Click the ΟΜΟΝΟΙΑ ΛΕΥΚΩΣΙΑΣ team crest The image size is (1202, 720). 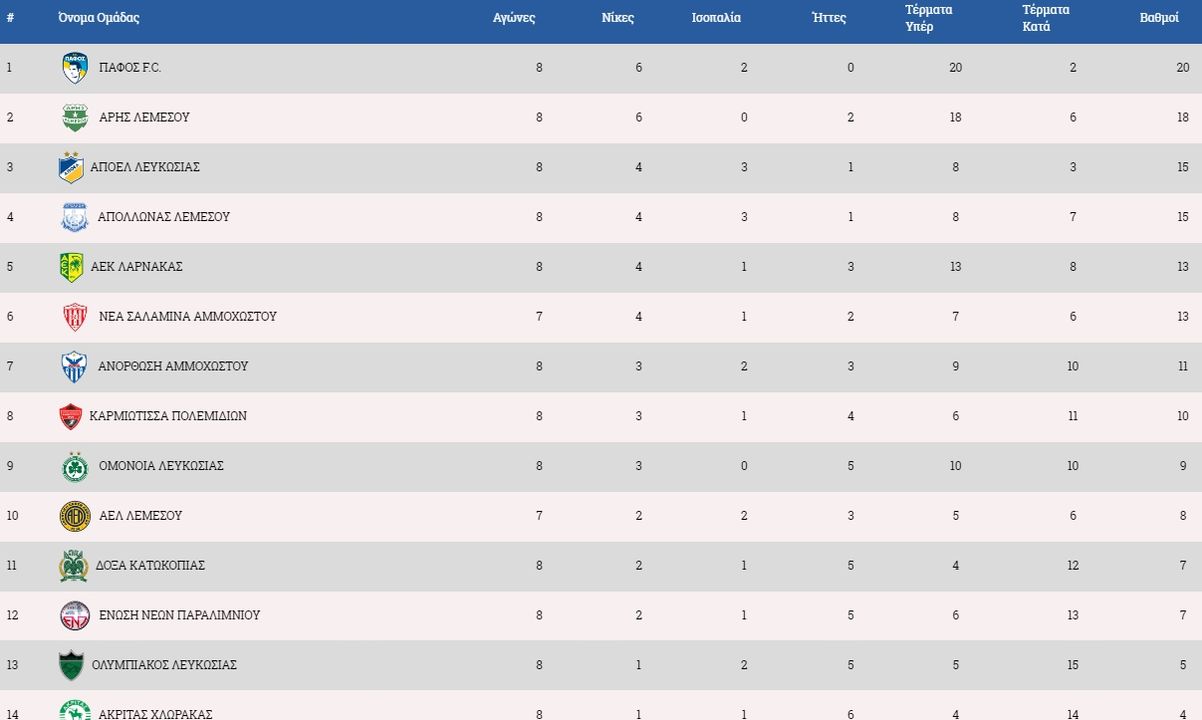75,466
